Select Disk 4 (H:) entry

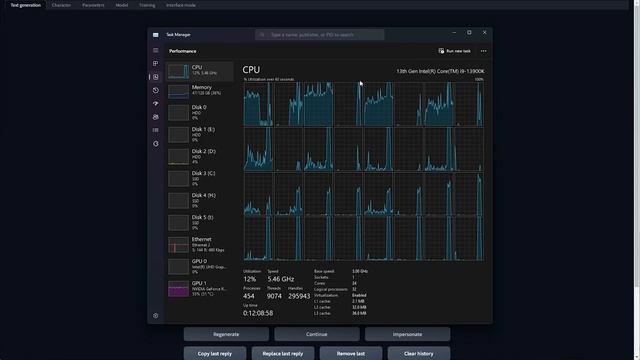pos(200,200)
